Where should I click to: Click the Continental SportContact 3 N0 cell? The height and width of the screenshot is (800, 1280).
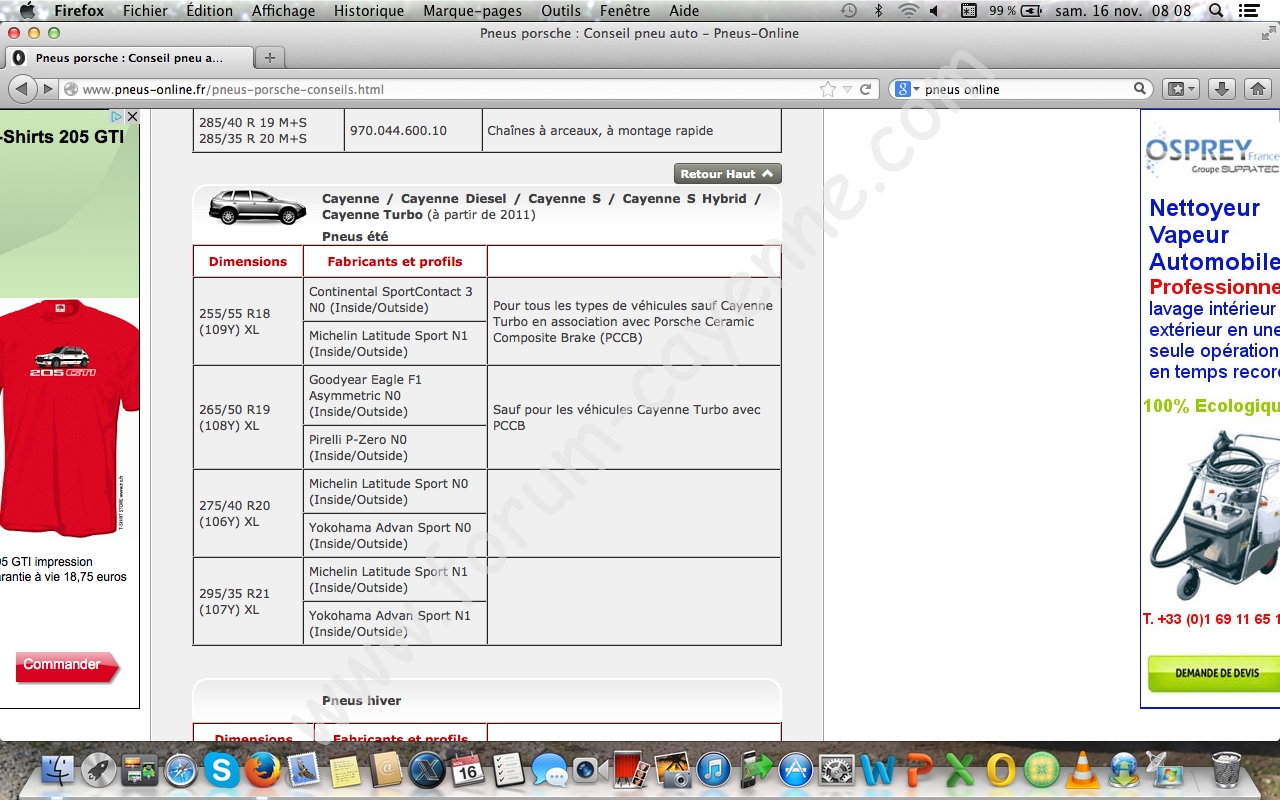(x=395, y=299)
